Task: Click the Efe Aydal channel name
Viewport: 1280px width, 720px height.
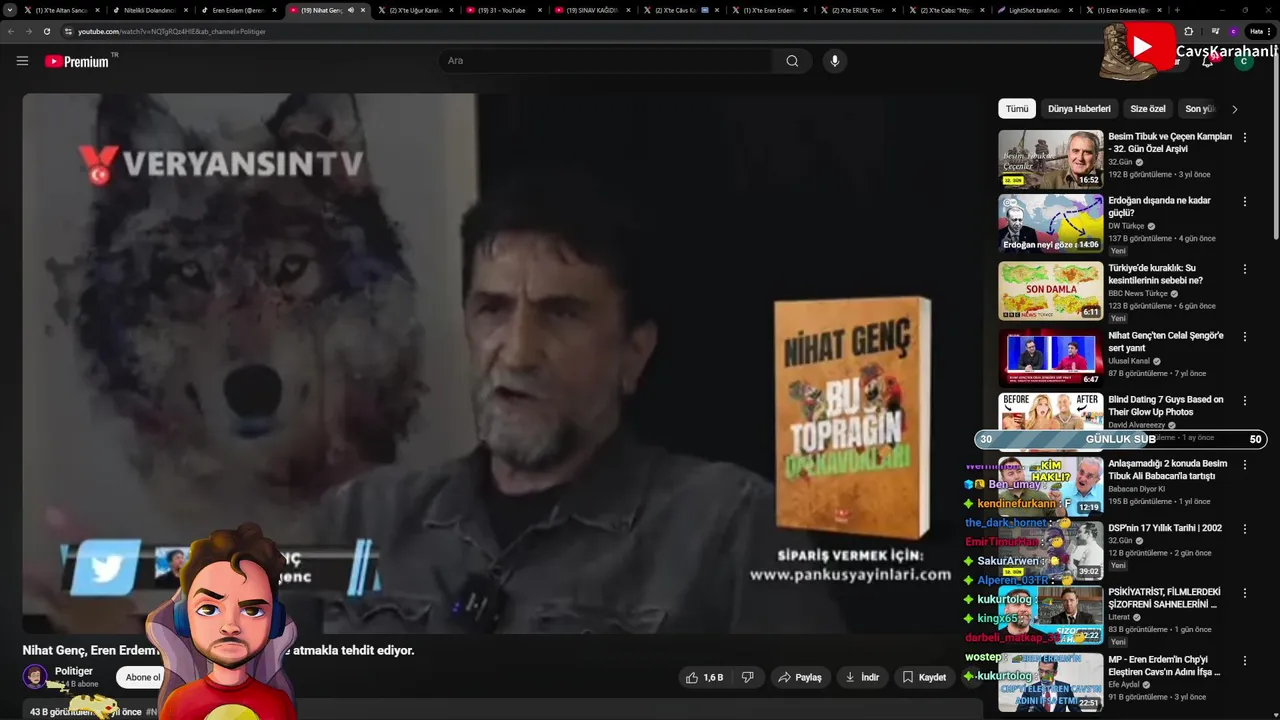Action: click(1125, 685)
